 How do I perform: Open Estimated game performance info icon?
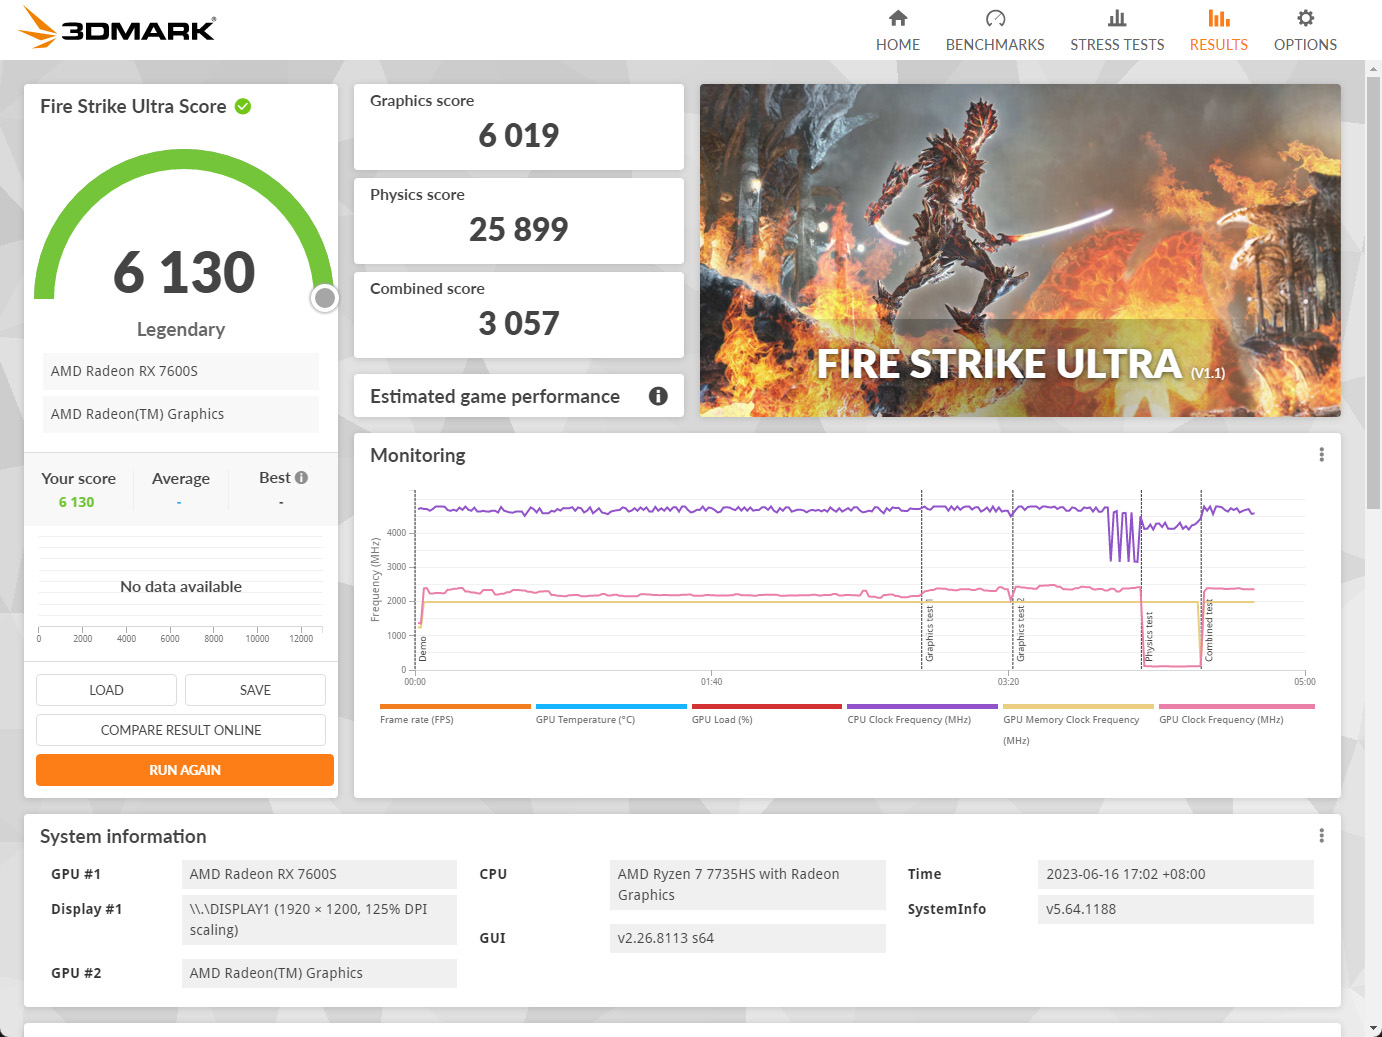(x=658, y=396)
